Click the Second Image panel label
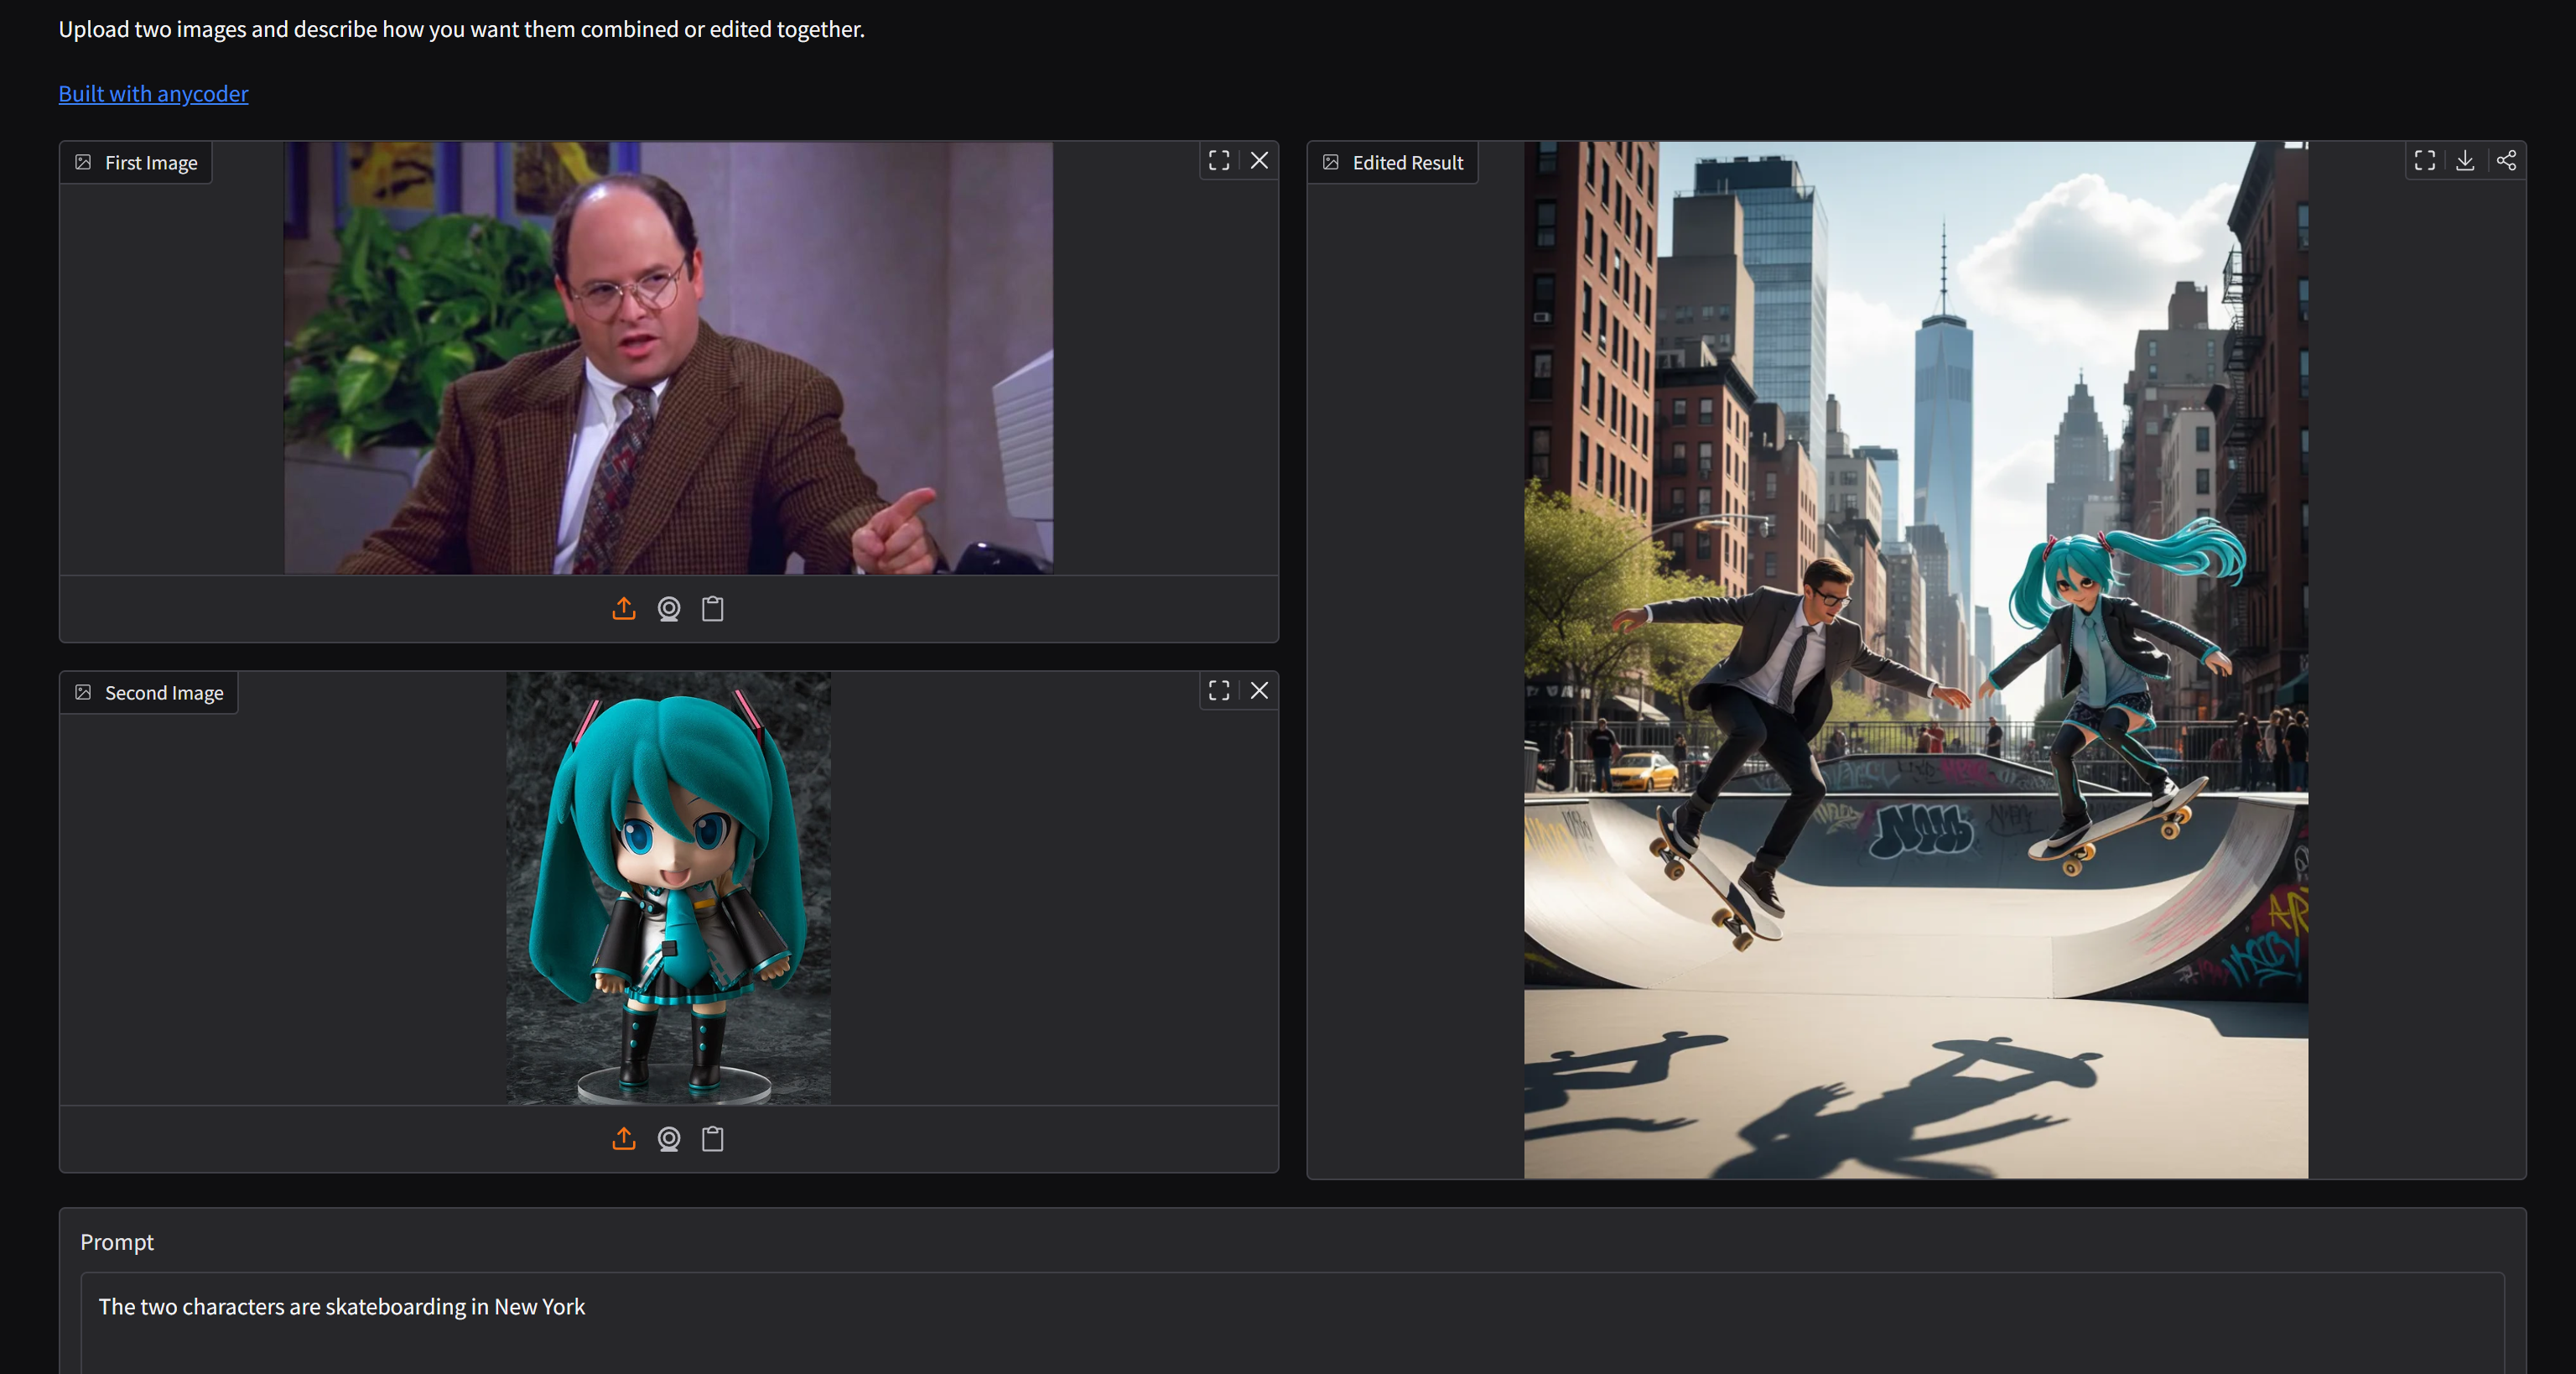Screen dimensions: 2576x1374 click(x=149, y=693)
